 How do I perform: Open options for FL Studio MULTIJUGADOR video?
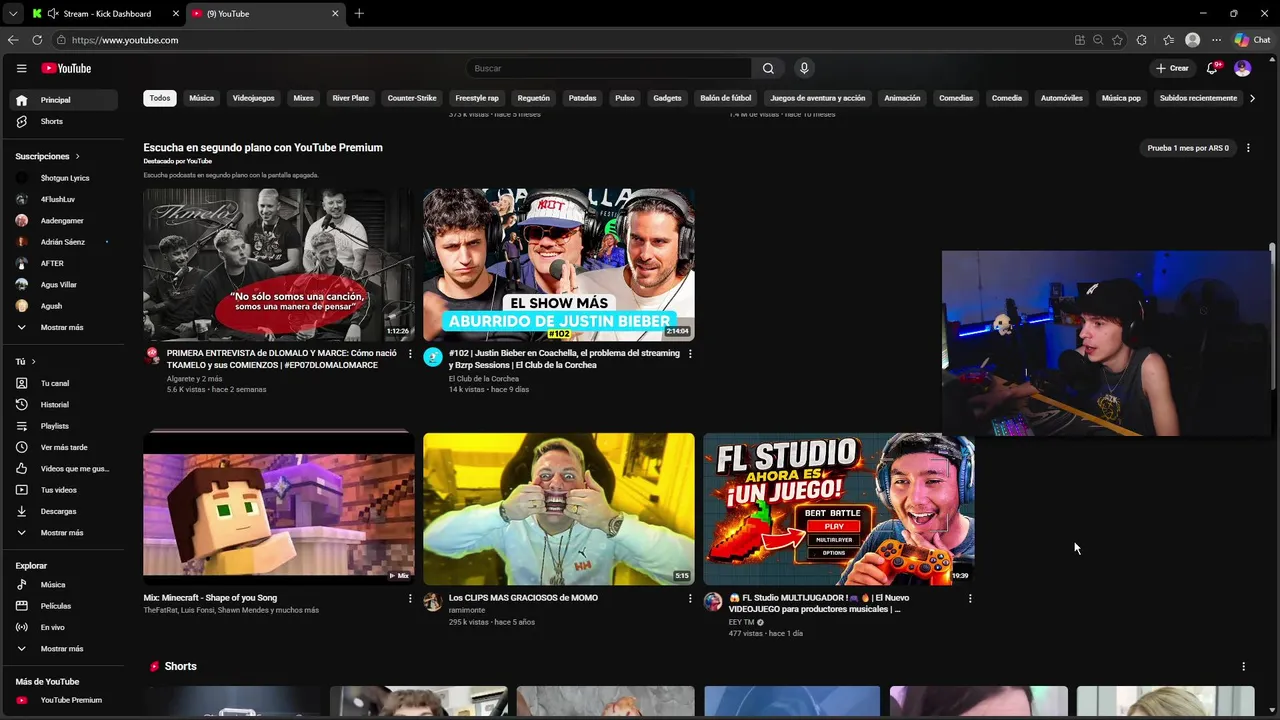click(969, 598)
